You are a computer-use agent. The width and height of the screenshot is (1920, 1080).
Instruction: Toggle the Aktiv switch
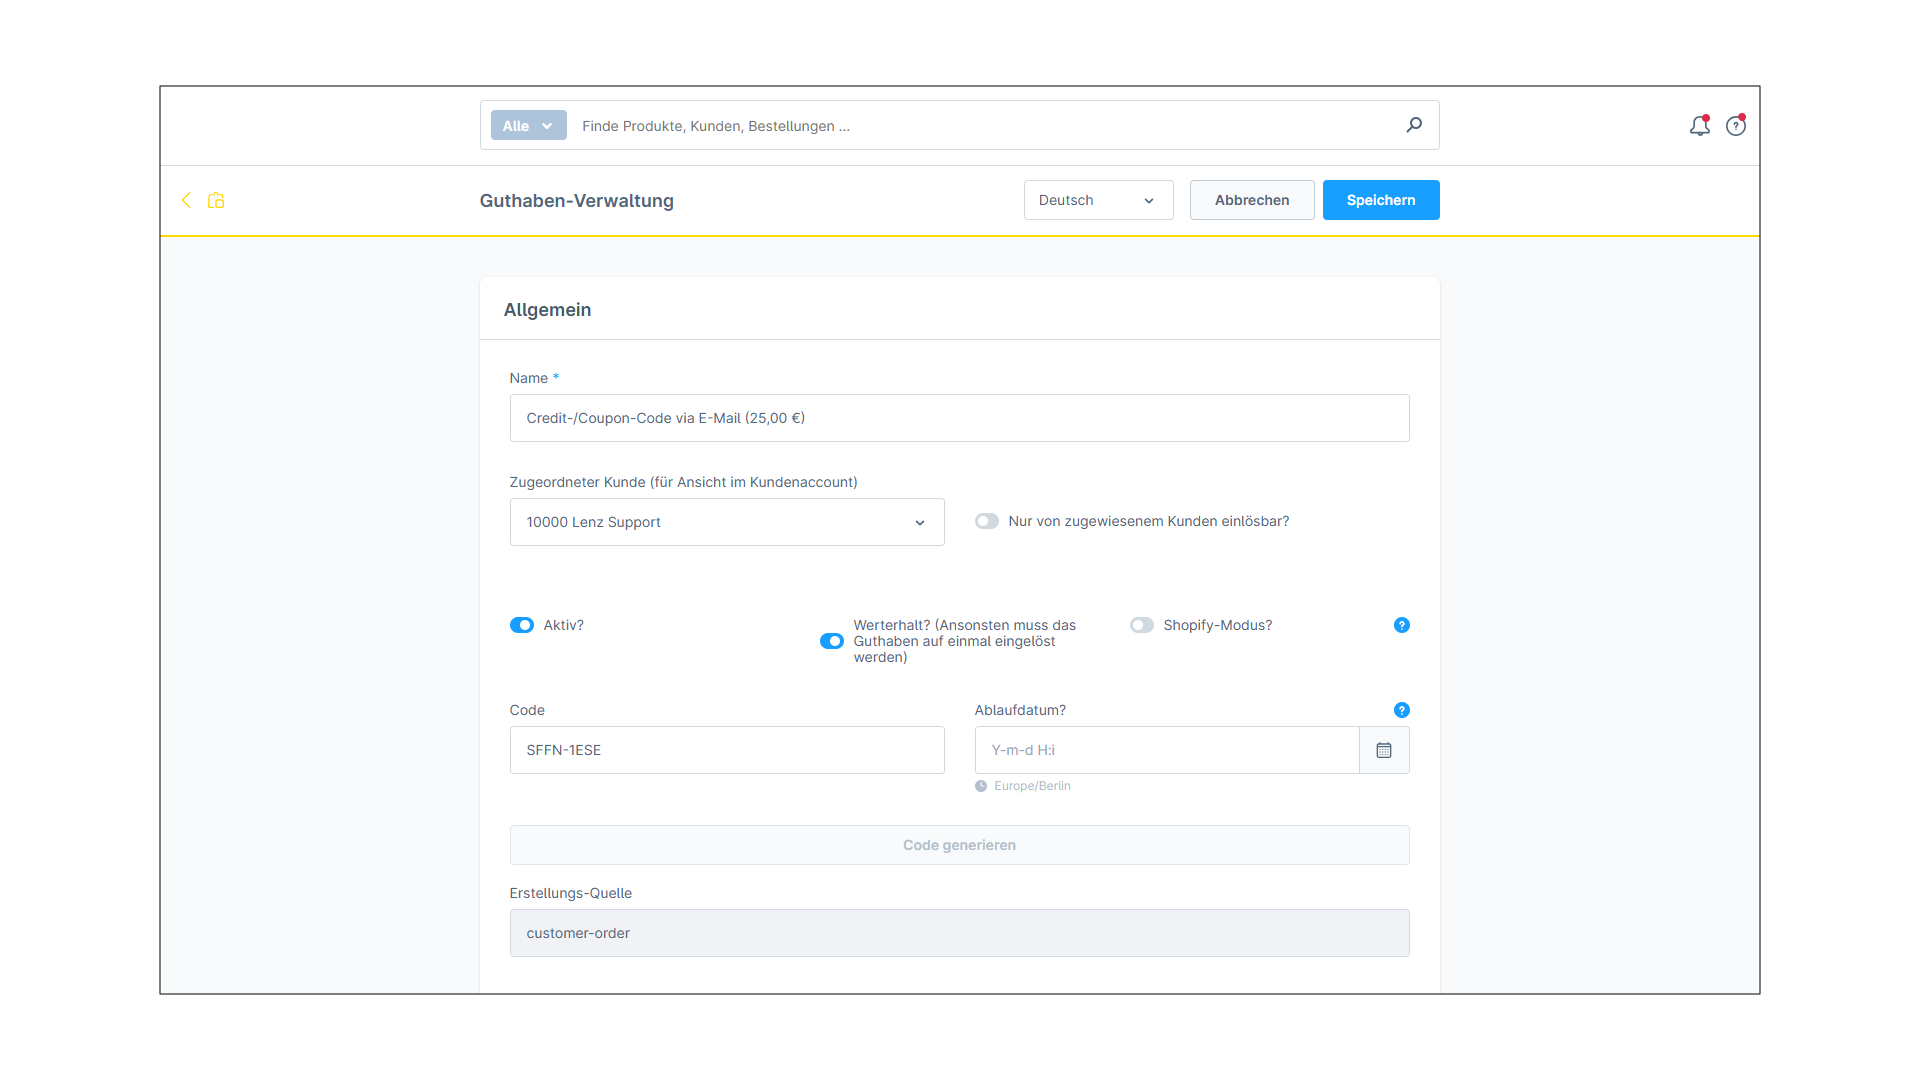click(x=522, y=625)
